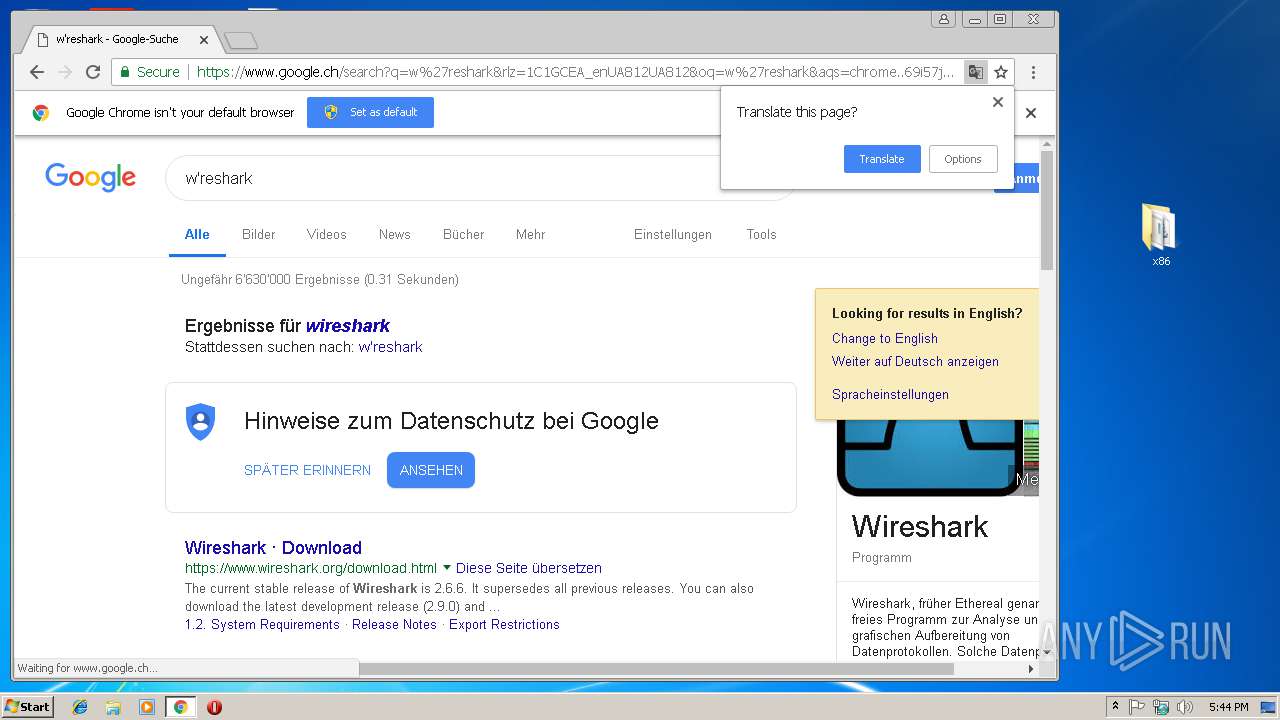Click Diese Seite übersetzen link
Image resolution: width=1280 pixels, height=720 pixels.
point(529,568)
